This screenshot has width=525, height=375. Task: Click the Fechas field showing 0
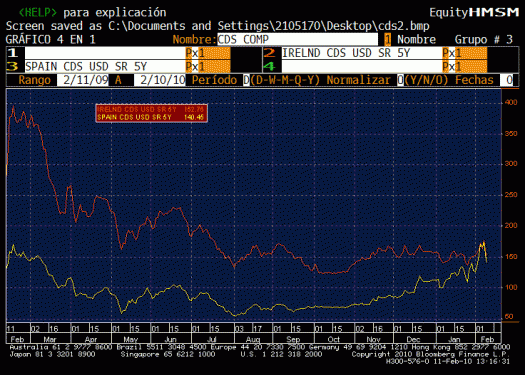point(506,80)
